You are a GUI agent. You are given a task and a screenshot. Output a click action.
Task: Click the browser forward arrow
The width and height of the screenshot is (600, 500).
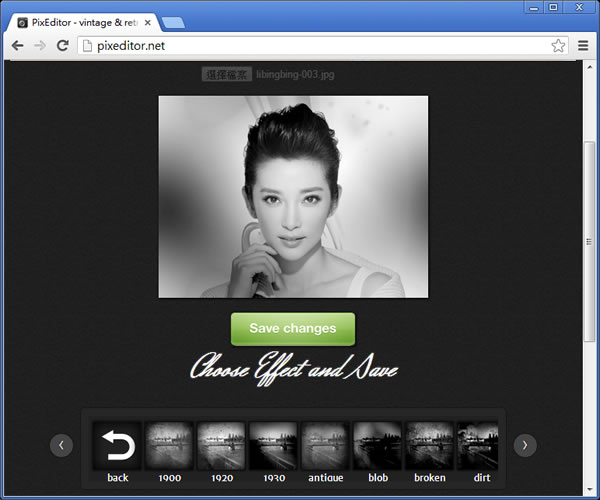tap(40, 45)
